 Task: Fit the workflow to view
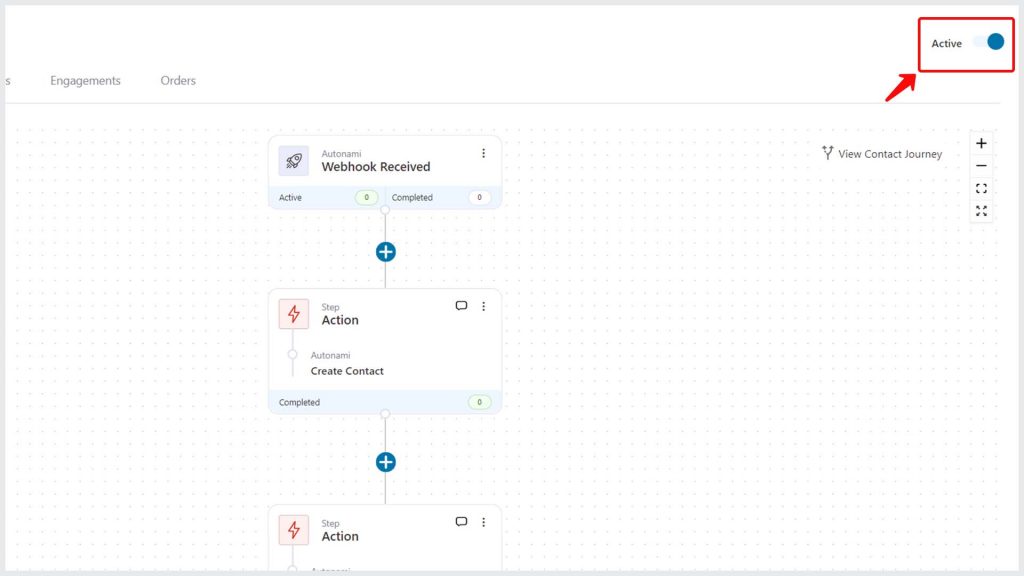coord(981,189)
